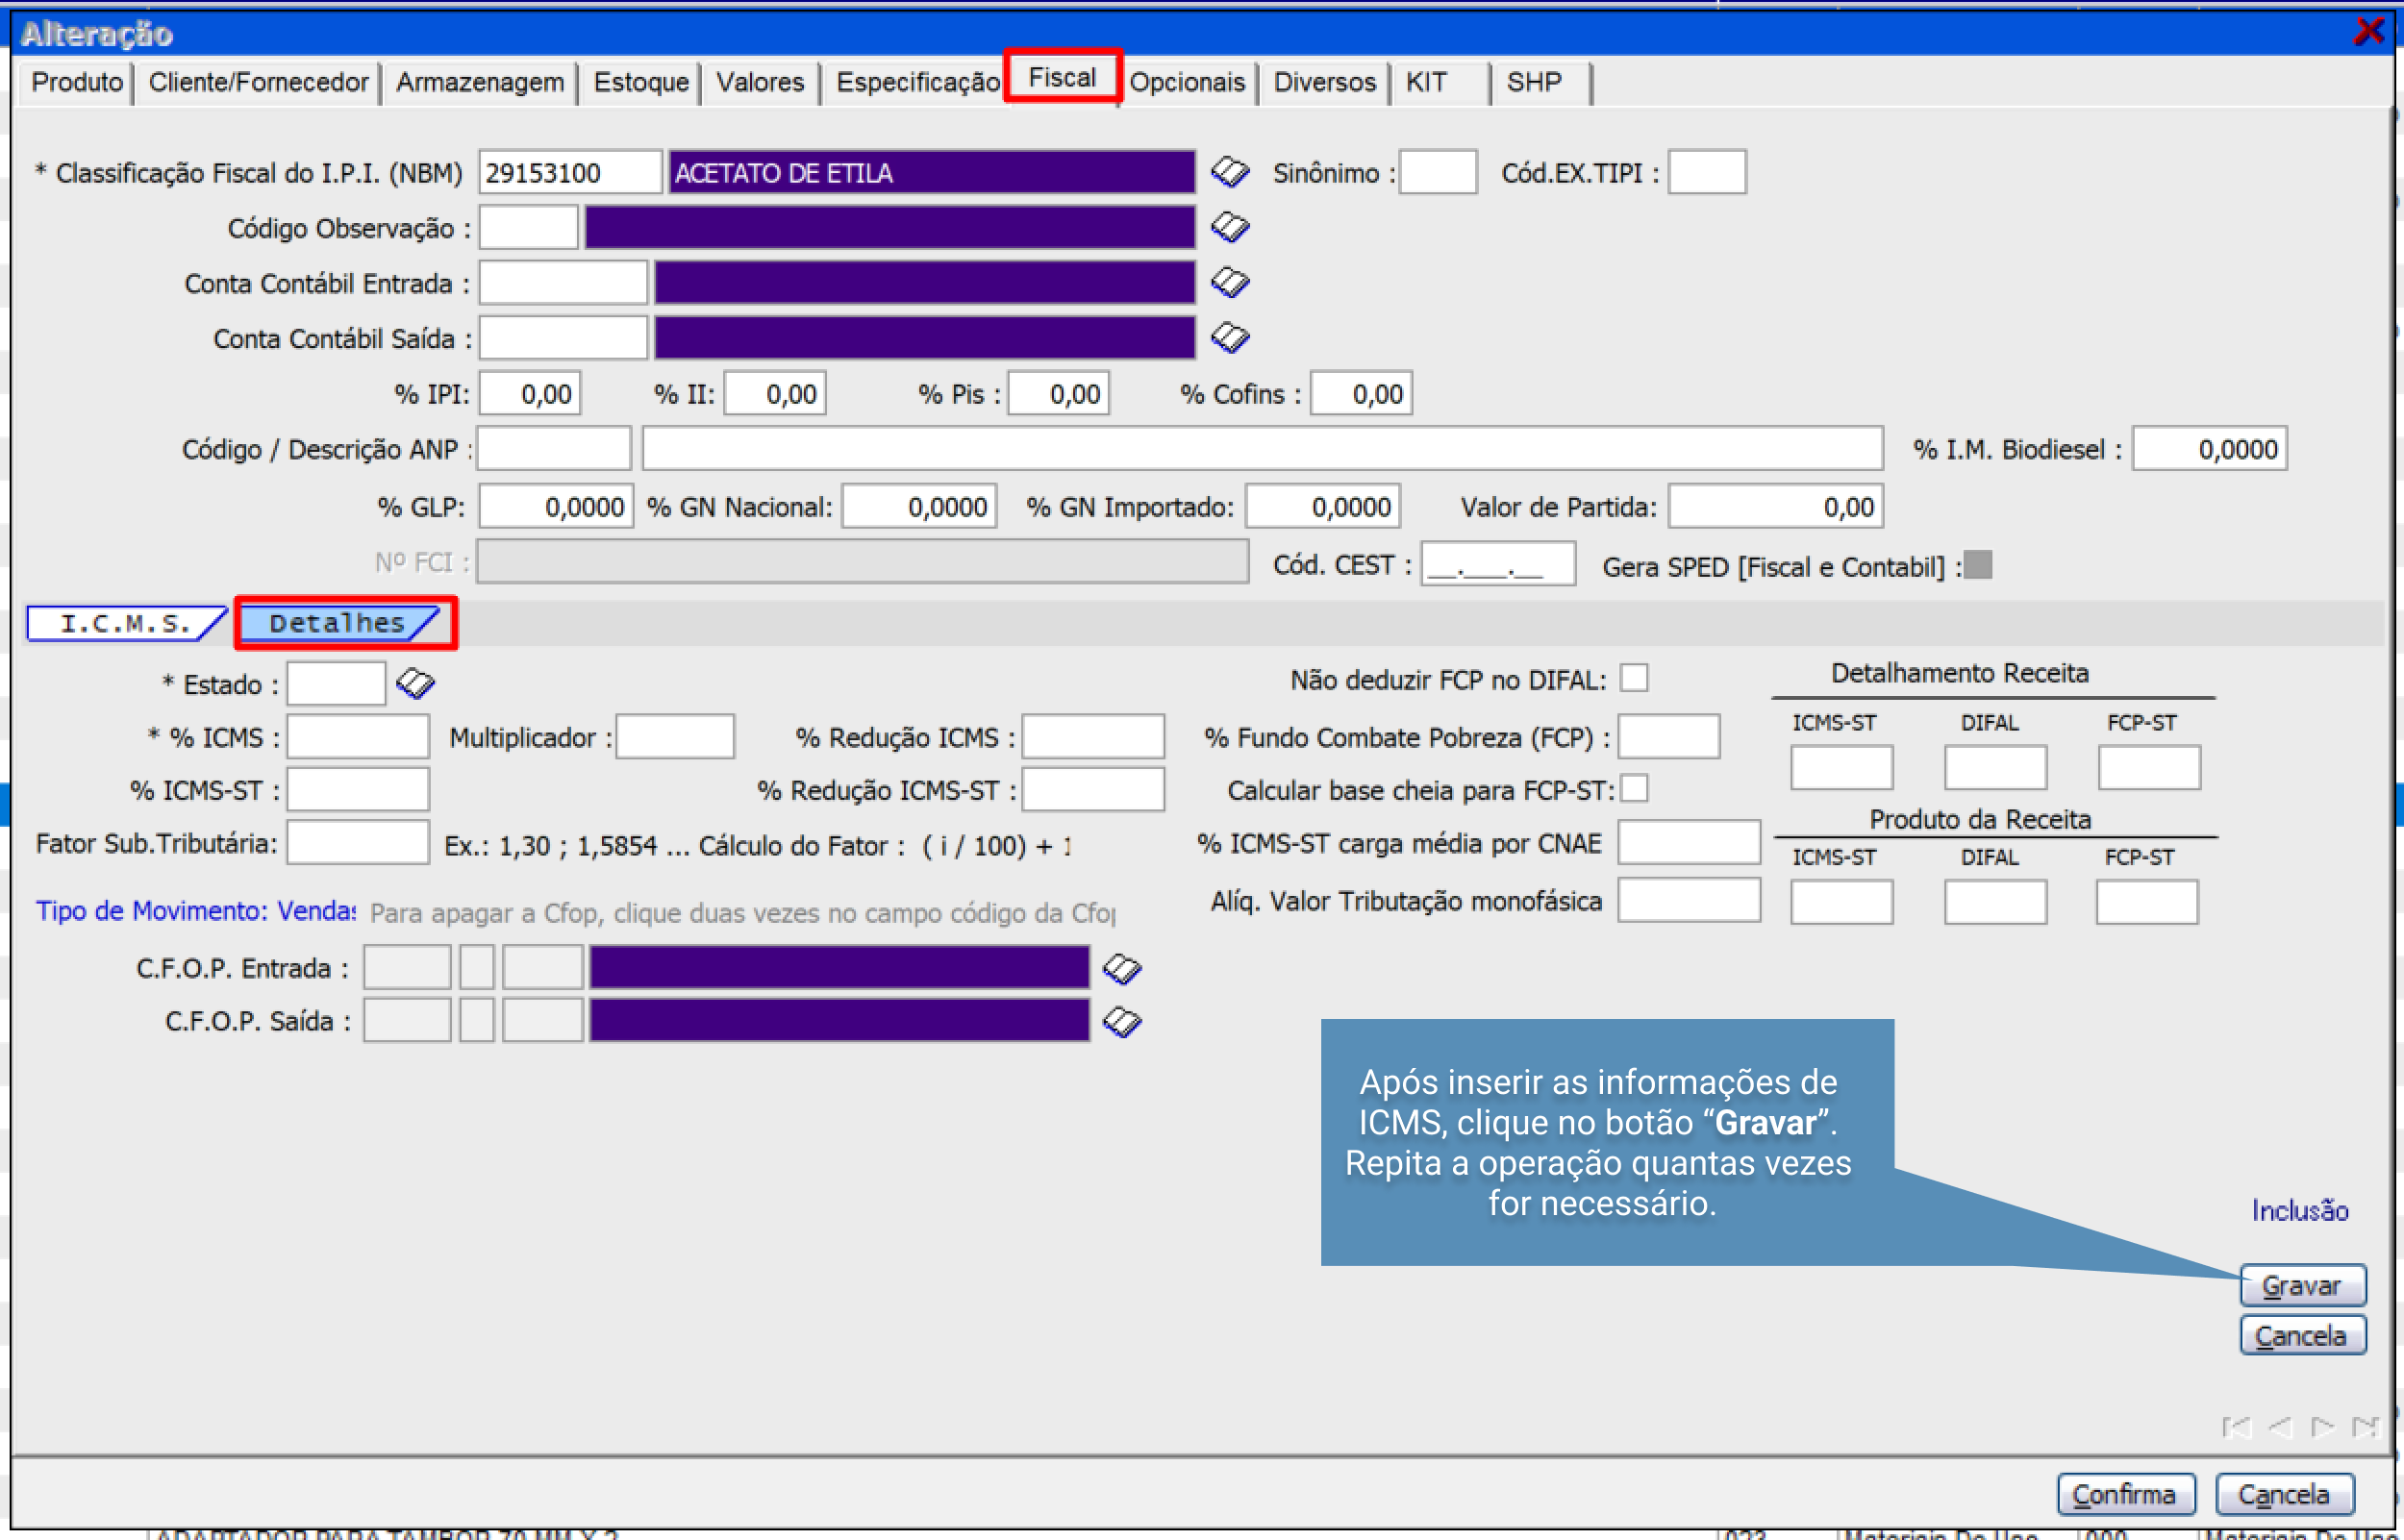The width and height of the screenshot is (2404, 1540).
Task: Focus the Cód. CEST field
Action: click(x=1497, y=565)
